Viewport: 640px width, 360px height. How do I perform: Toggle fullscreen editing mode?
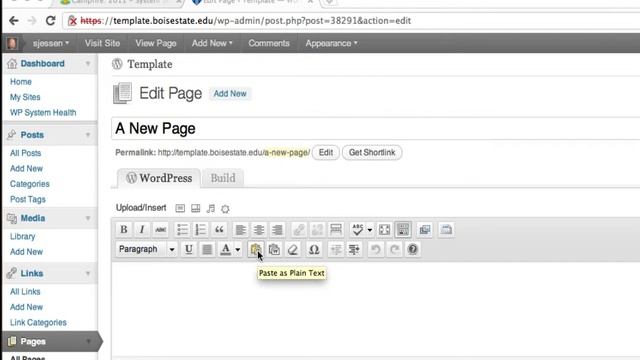click(x=384, y=229)
